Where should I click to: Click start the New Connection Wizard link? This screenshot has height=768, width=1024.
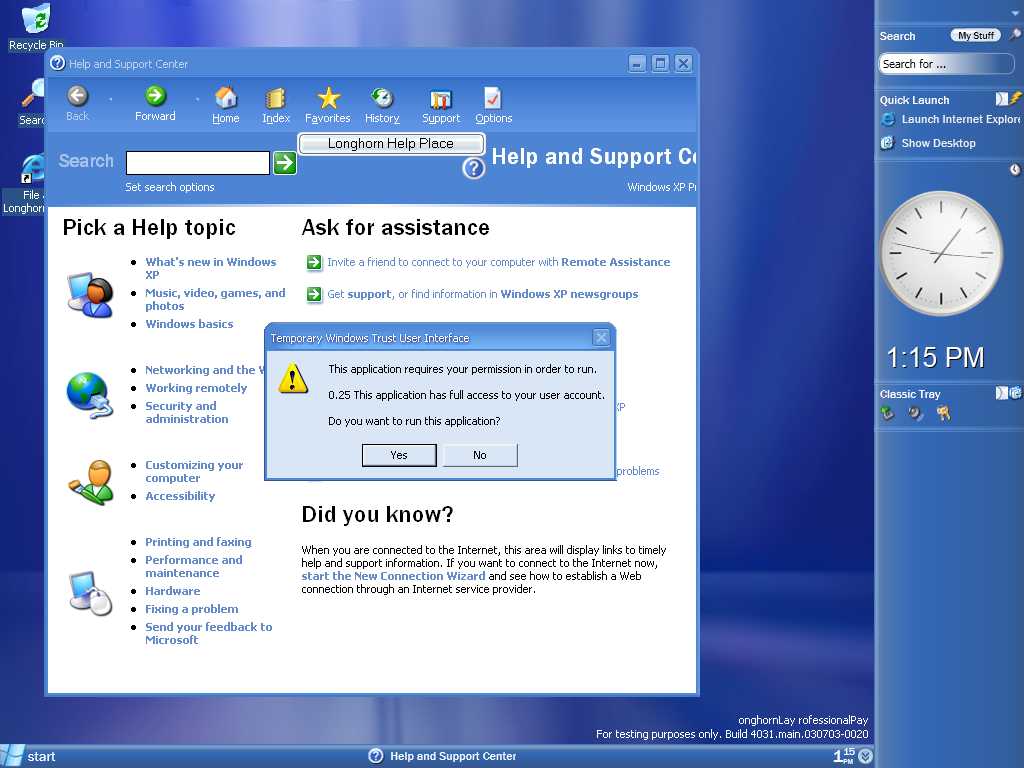coord(393,576)
